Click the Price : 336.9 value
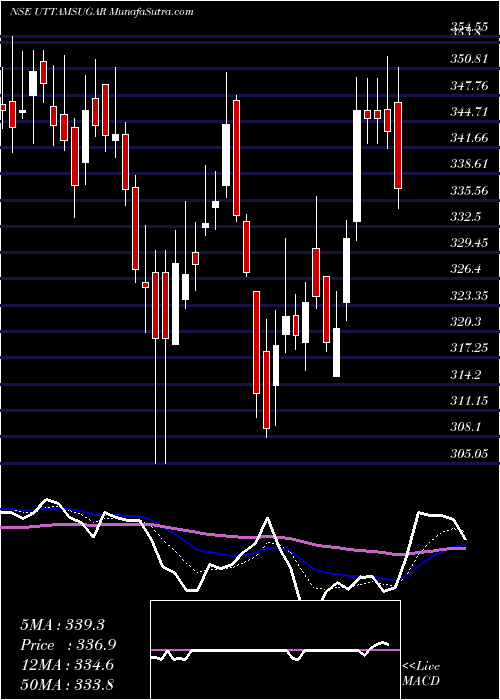The height and width of the screenshot is (700, 500). click(68, 645)
